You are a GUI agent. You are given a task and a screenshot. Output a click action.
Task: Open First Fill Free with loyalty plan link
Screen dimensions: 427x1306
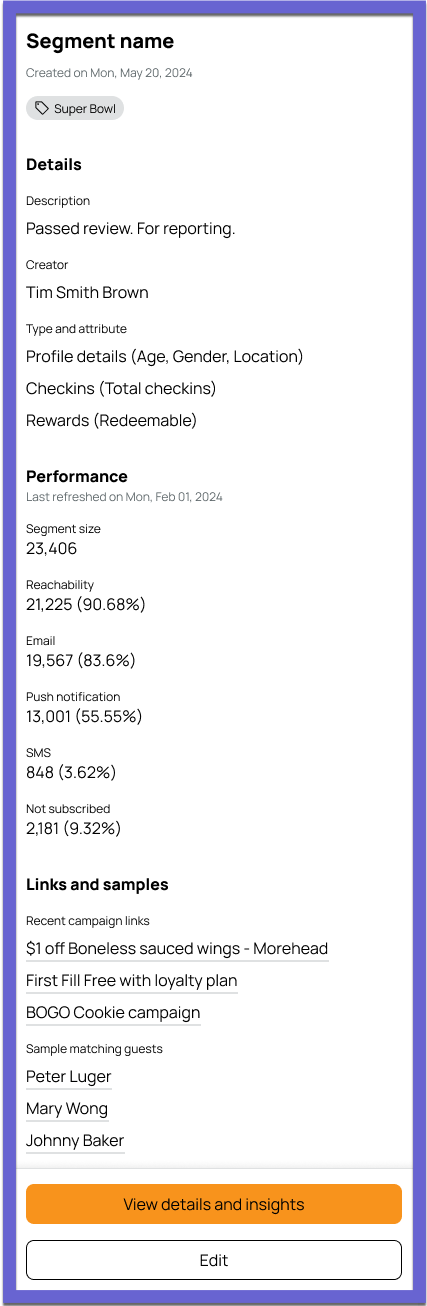point(132,981)
